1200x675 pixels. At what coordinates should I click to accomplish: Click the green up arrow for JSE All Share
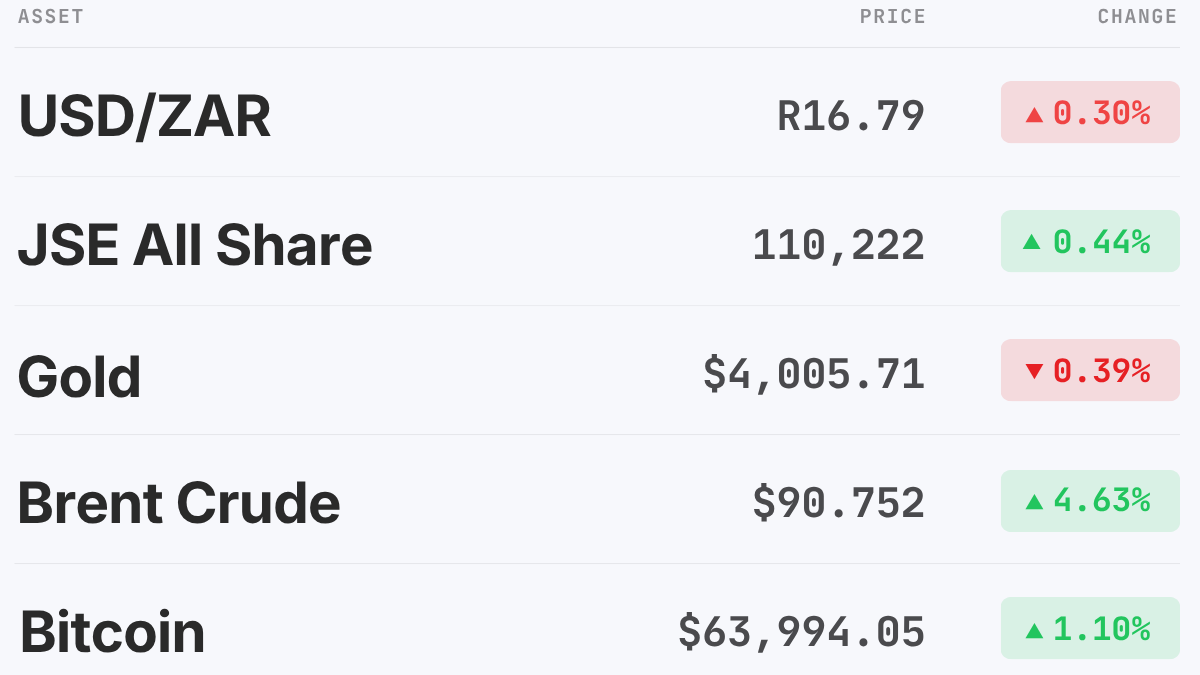pos(1034,242)
